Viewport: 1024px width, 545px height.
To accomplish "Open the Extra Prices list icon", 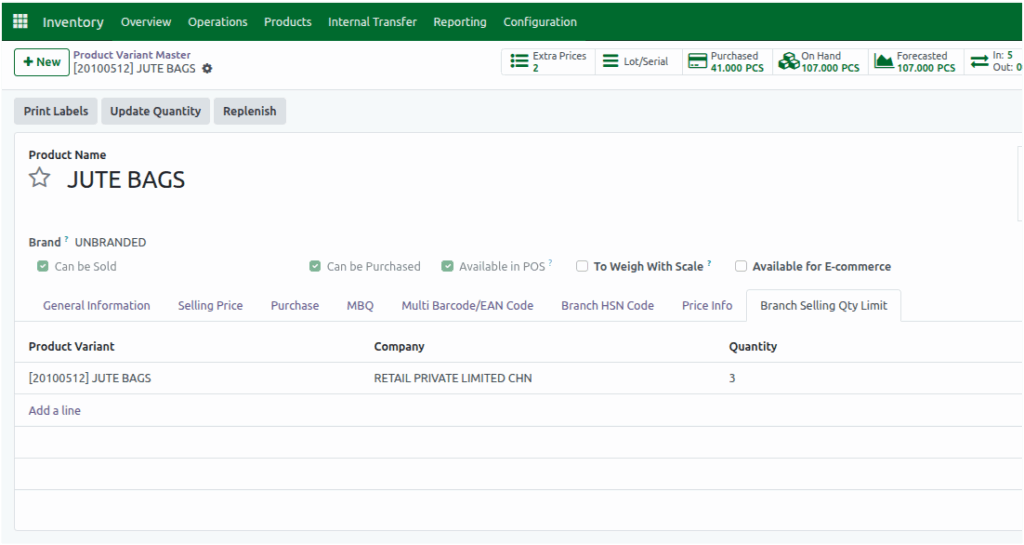I will (x=519, y=61).
